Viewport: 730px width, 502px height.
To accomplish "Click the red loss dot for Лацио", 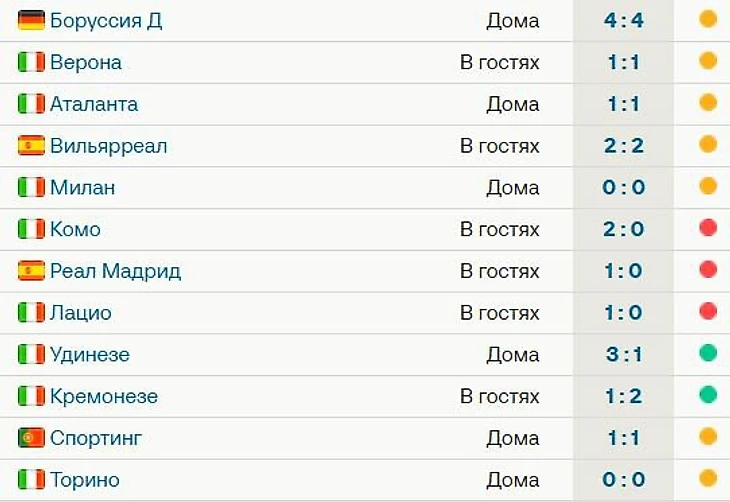I will click(708, 311).
